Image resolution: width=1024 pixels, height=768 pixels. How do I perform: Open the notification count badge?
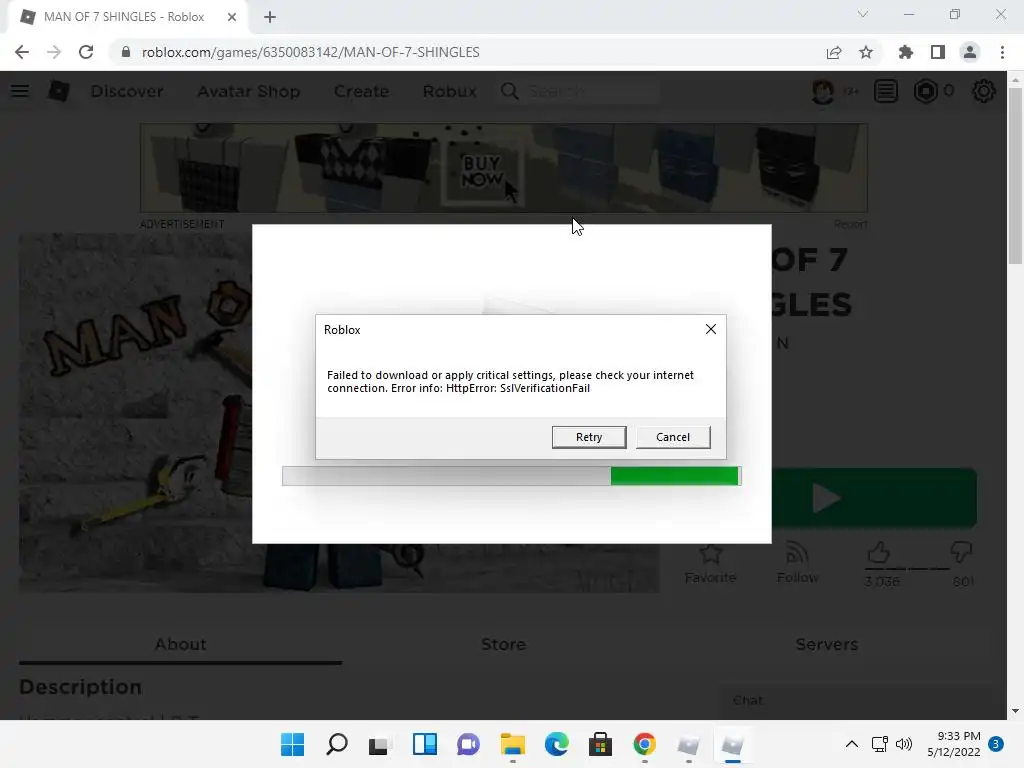point(996,744)
